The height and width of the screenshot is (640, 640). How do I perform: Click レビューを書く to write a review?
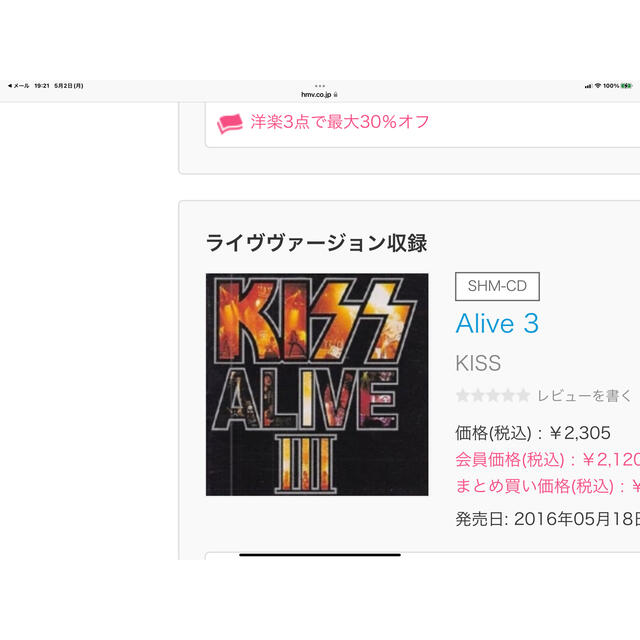[x=584, y=396]
